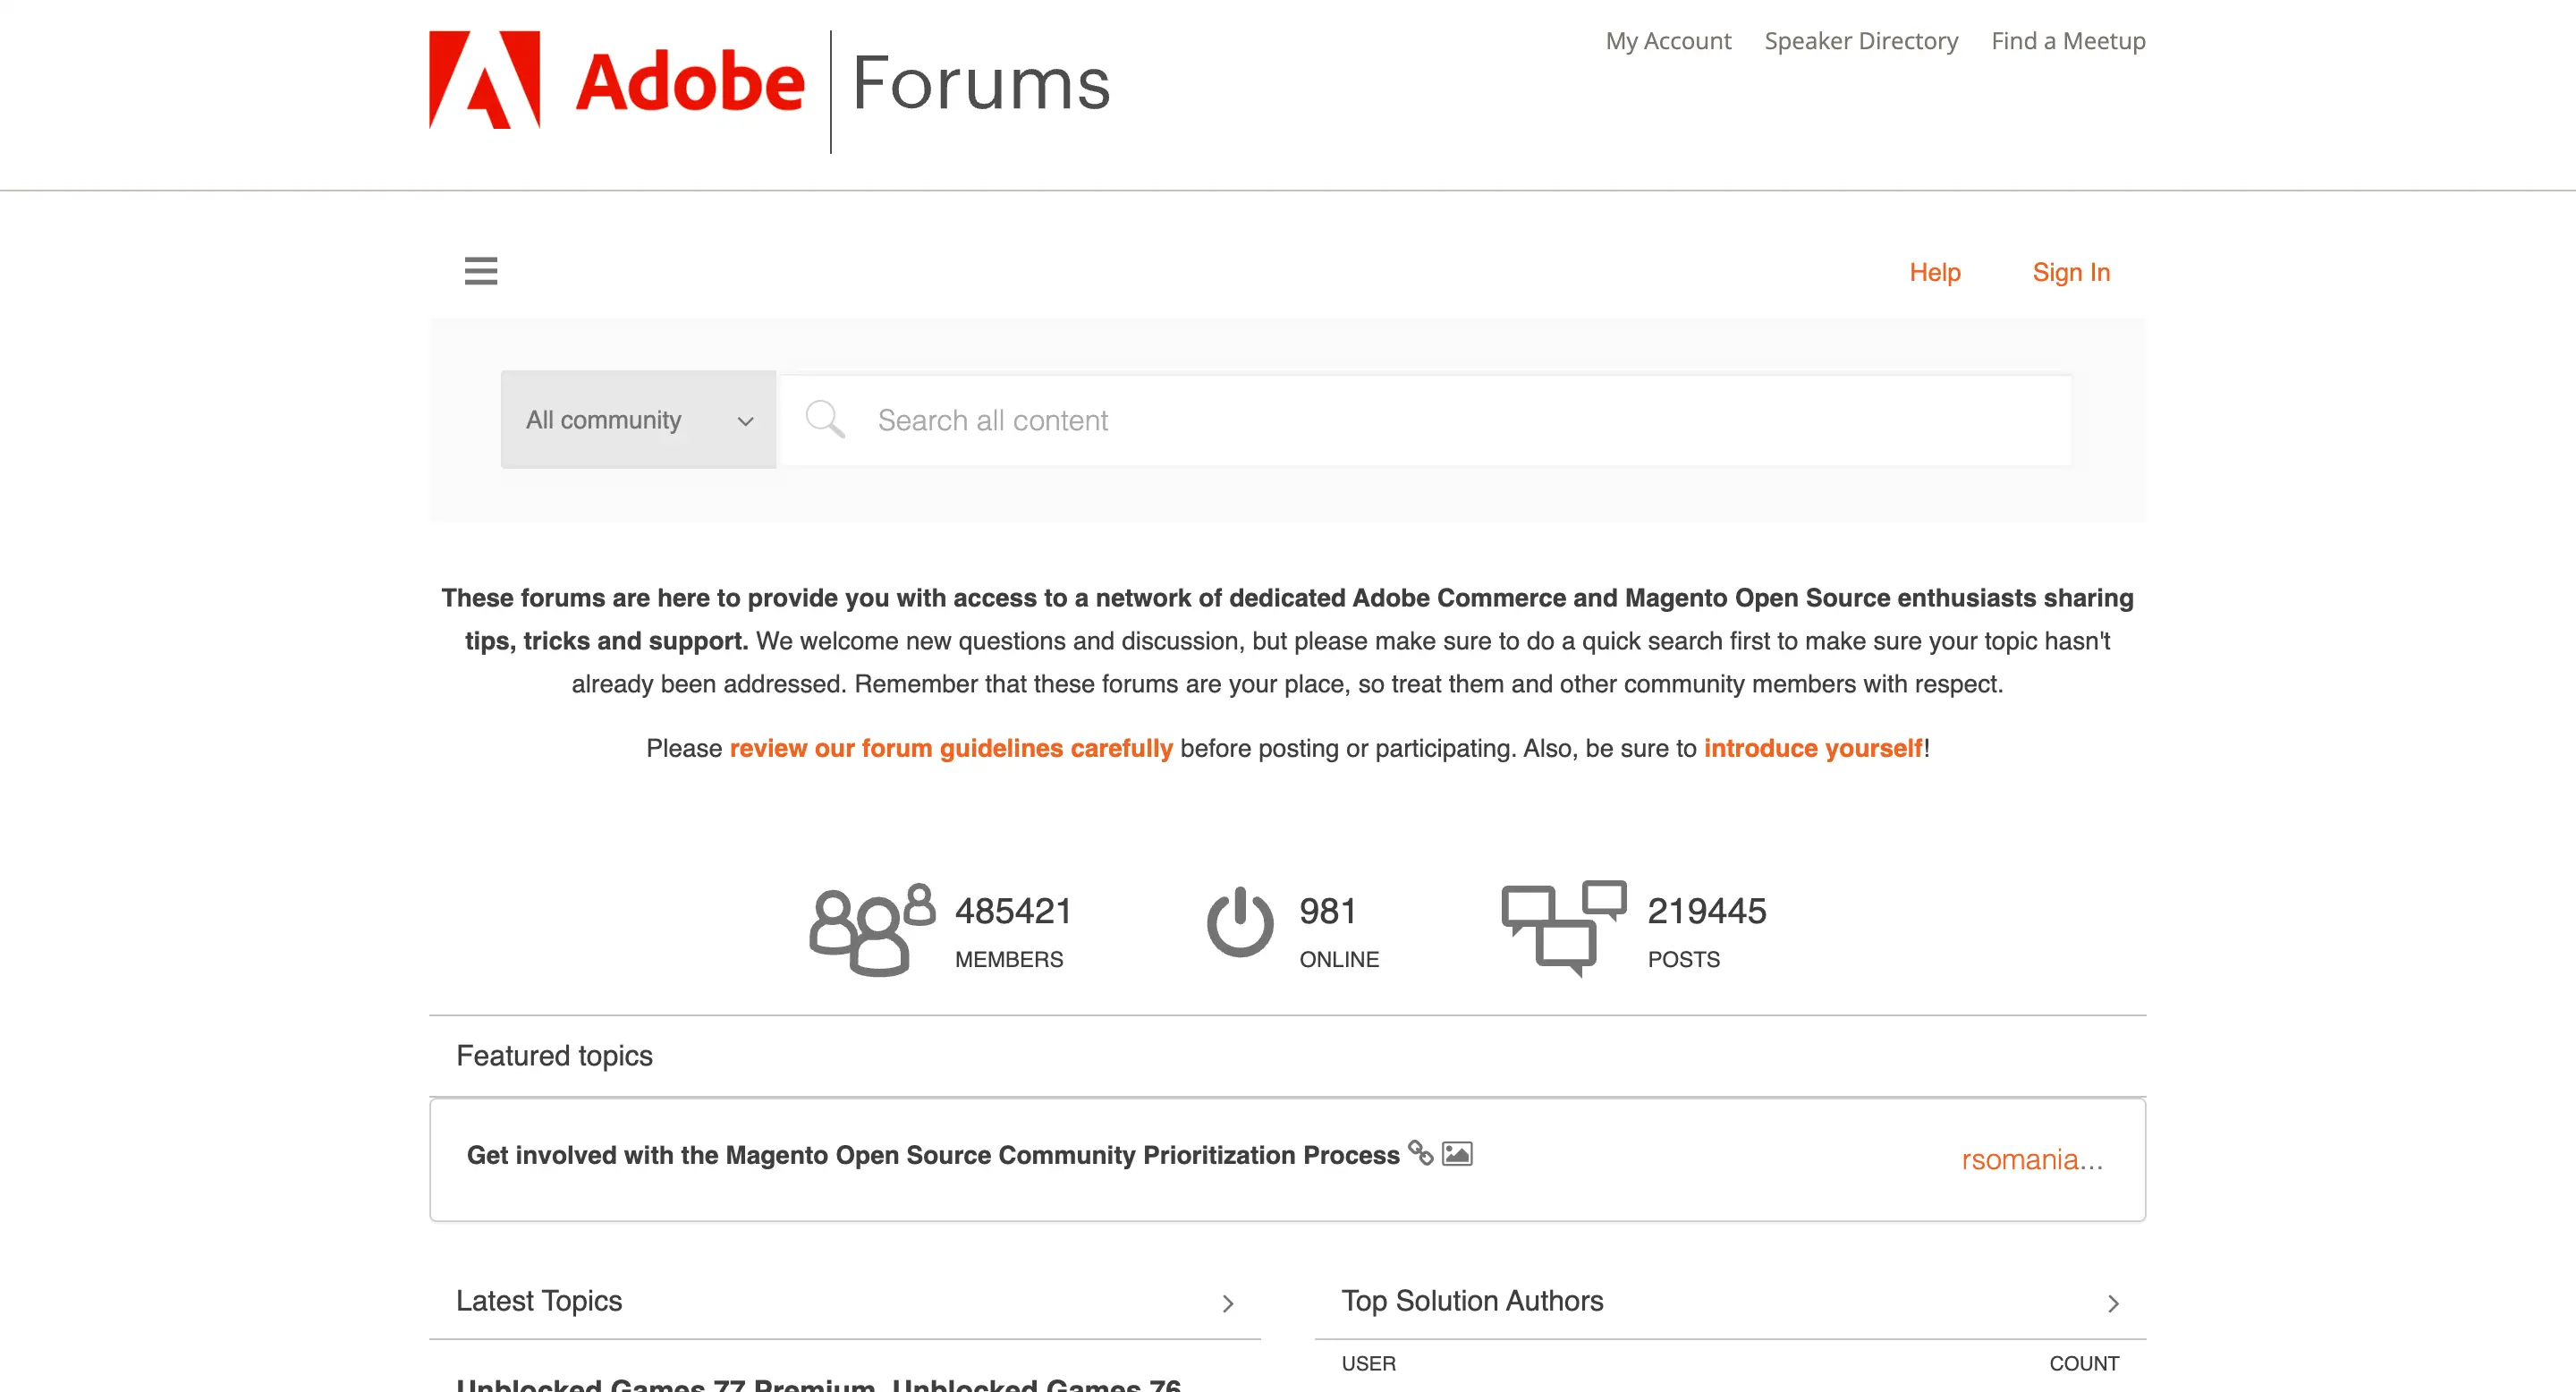Click the introduce yourself link

pos(1813,747)
